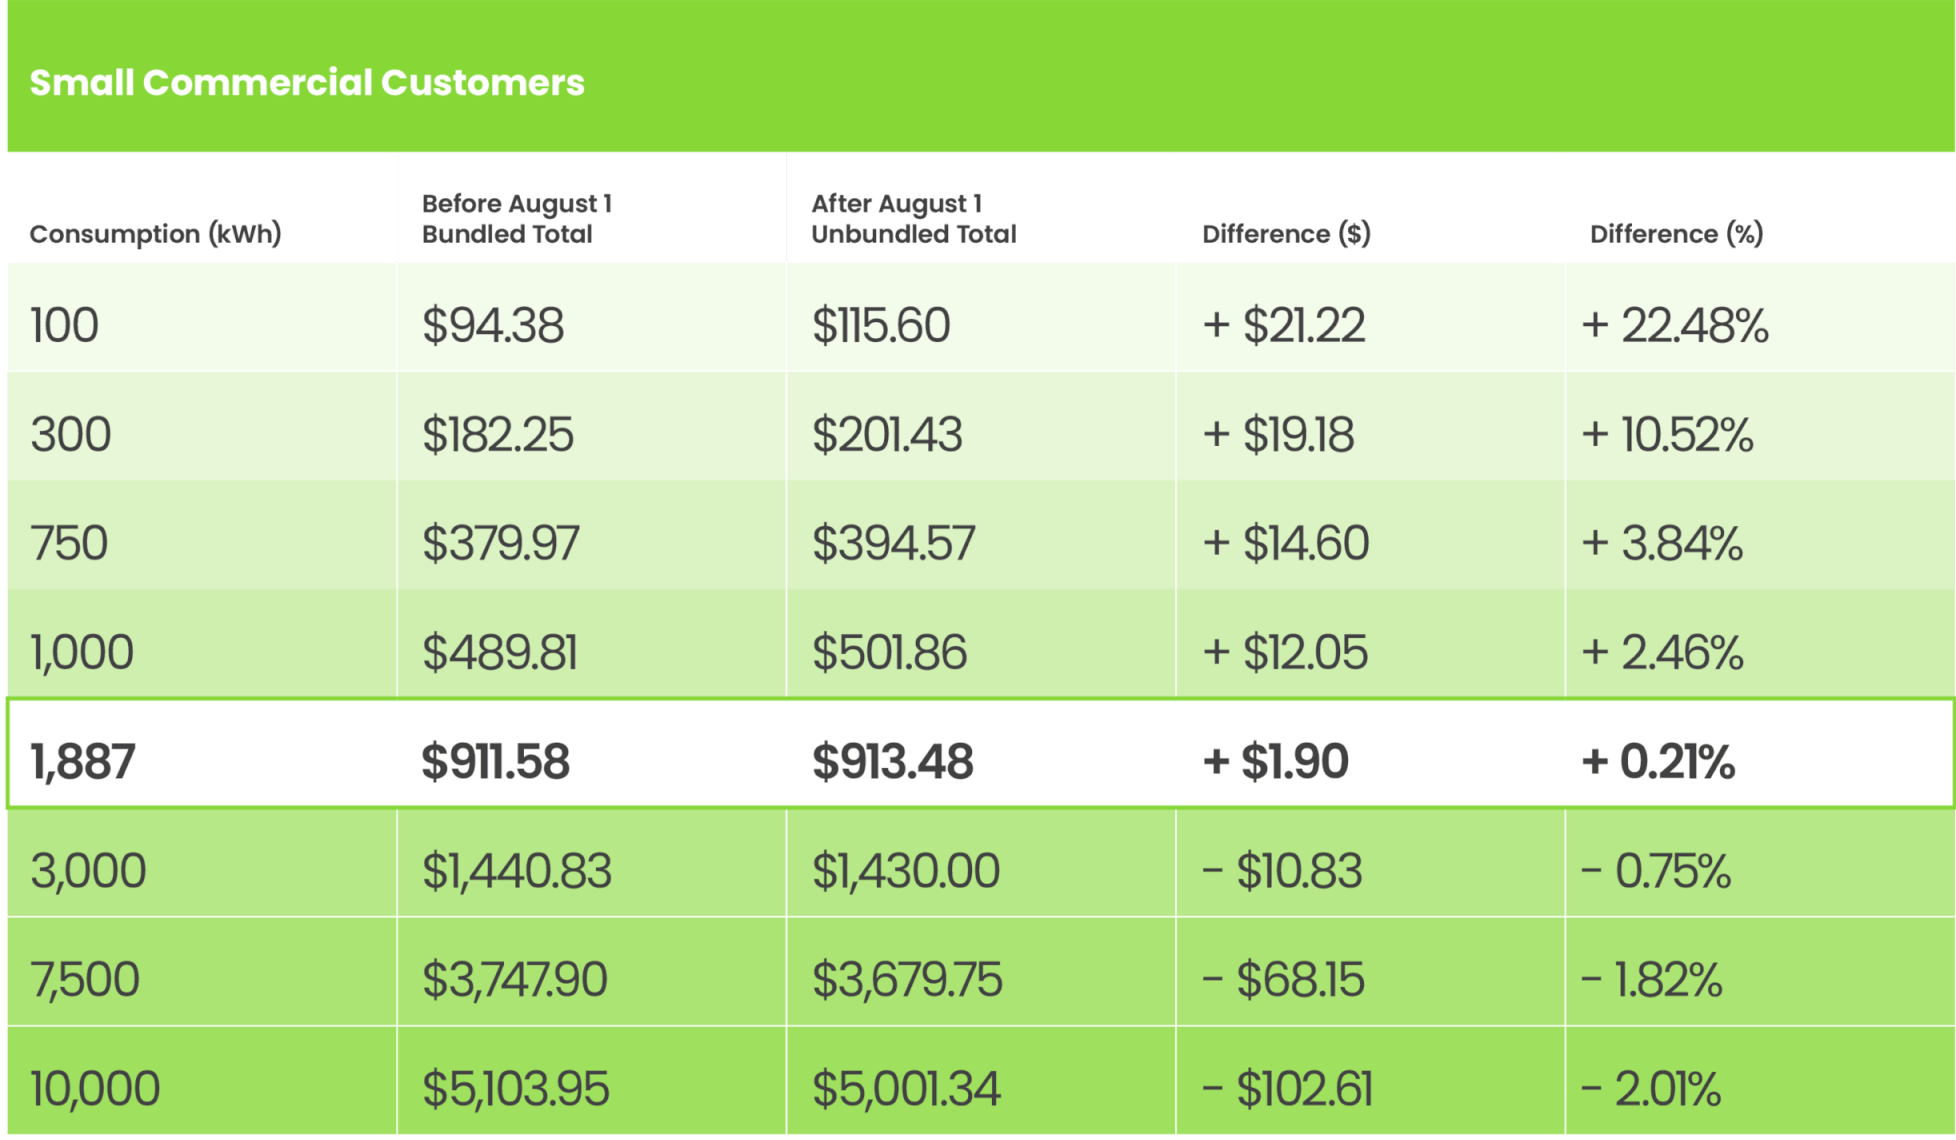Click the Before August 1 Bundled Total header
Viewport: 1956px width, 1140px height.
517,218
